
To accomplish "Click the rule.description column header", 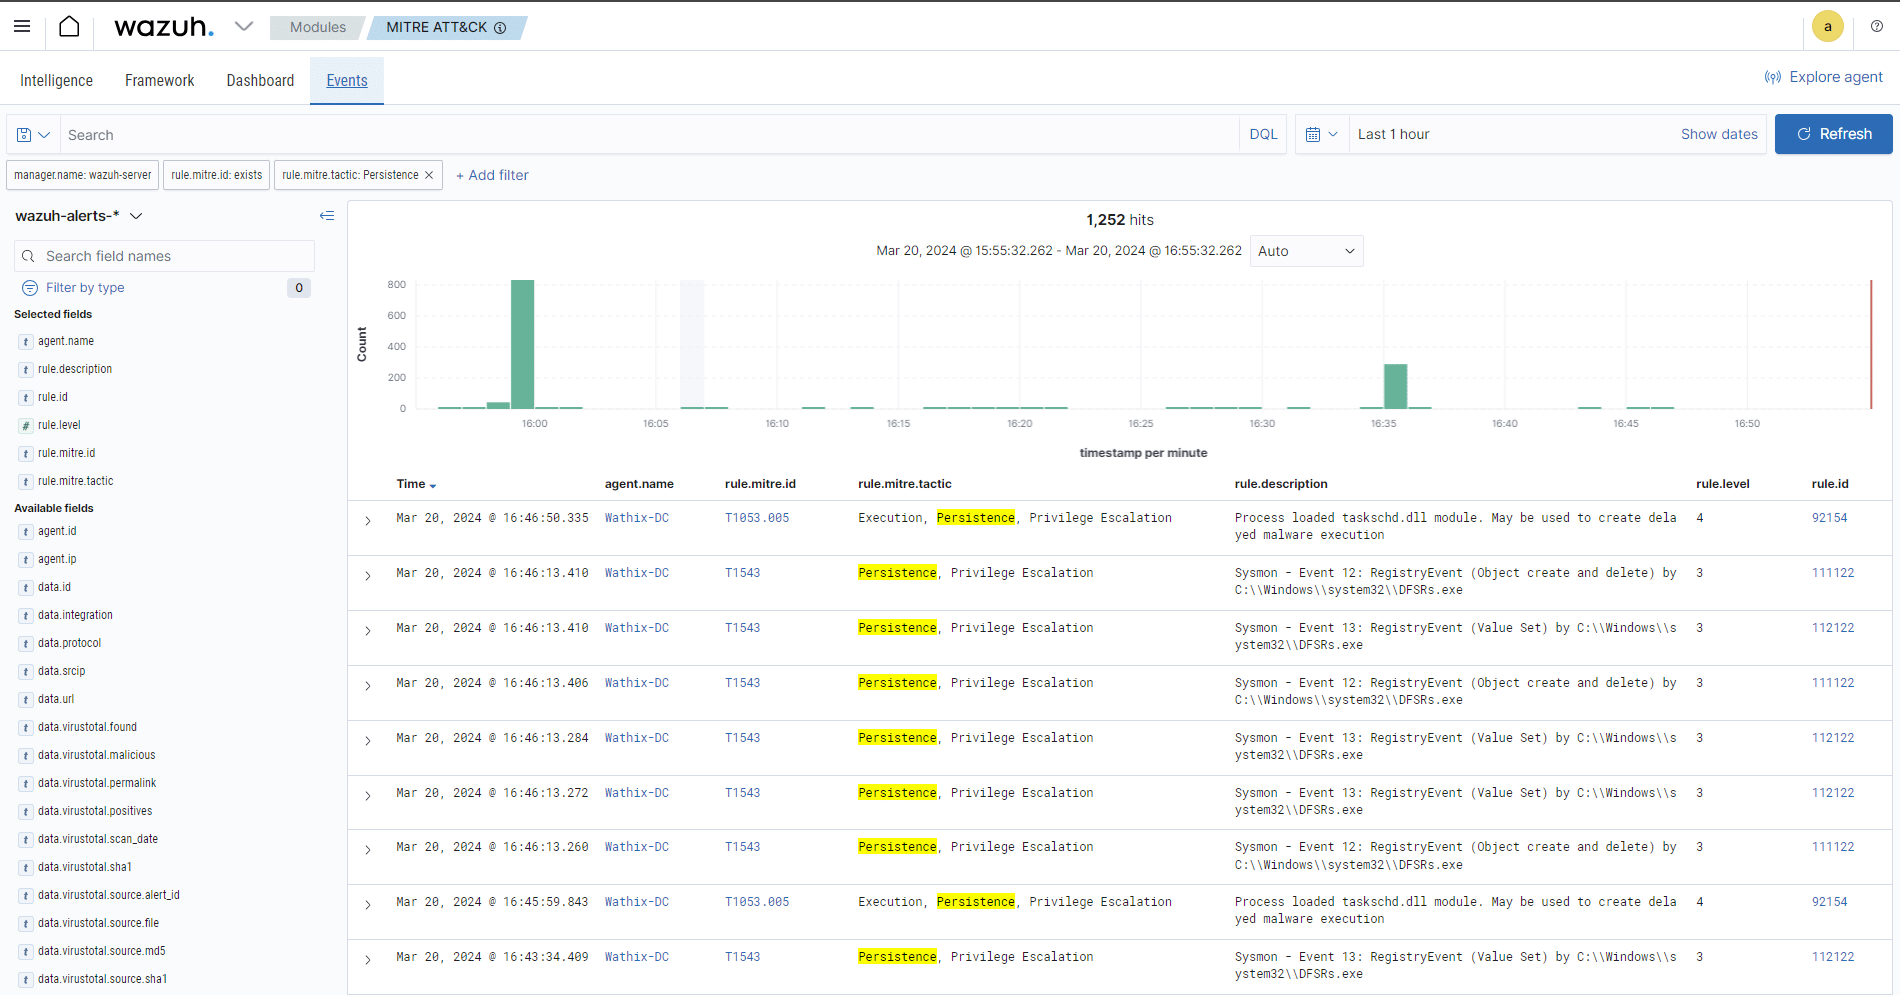I will tap(1281, 484).
